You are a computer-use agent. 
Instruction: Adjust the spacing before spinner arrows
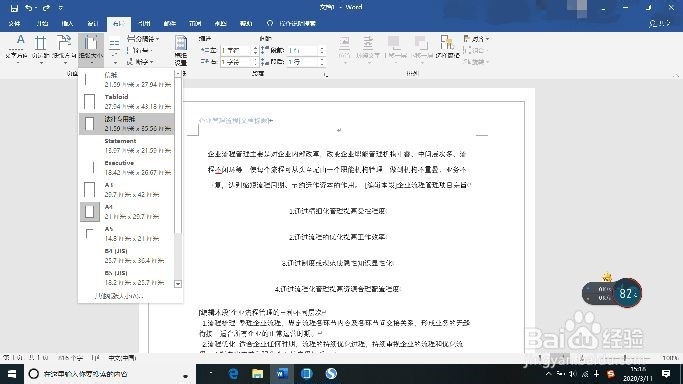pyautogui.click(x=322, y=51)
